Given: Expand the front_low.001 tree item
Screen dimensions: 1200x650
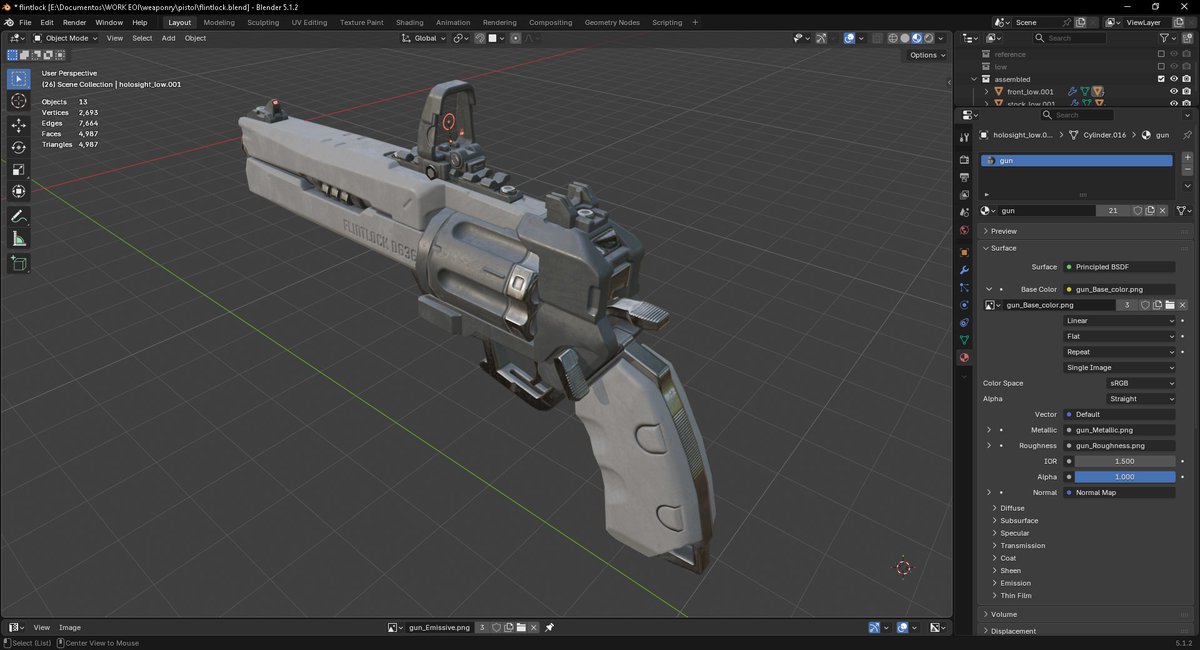Looking at the screenshot, I should (987, 91).
